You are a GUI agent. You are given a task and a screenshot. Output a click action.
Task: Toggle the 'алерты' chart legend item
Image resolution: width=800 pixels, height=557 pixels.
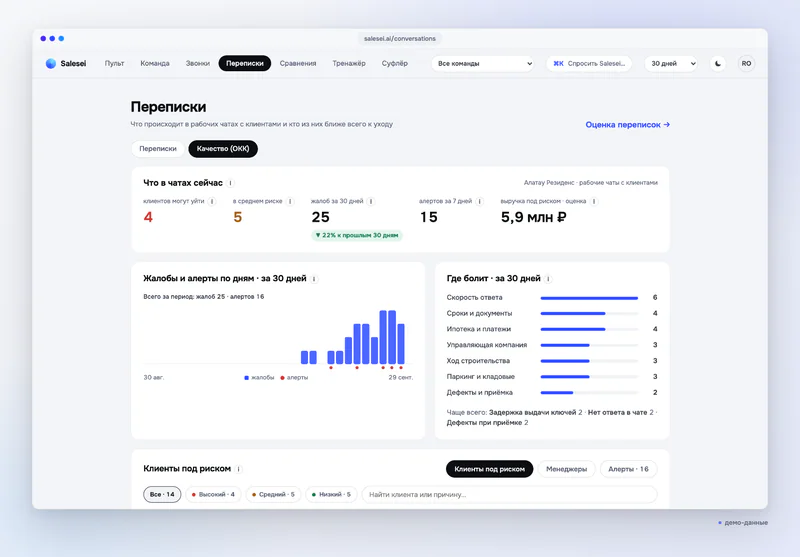294,377
